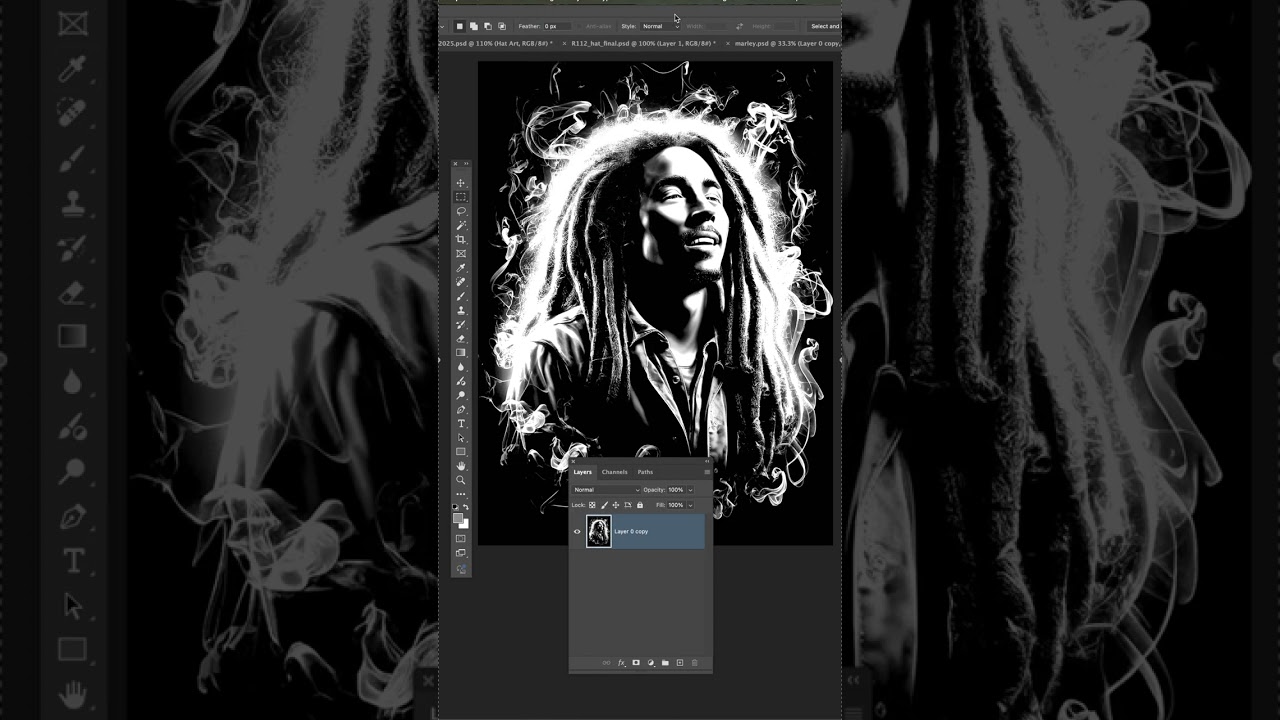This screenshot has height=720, width=1280.
Task: Select the Crop tool
Action: [461, 240]
